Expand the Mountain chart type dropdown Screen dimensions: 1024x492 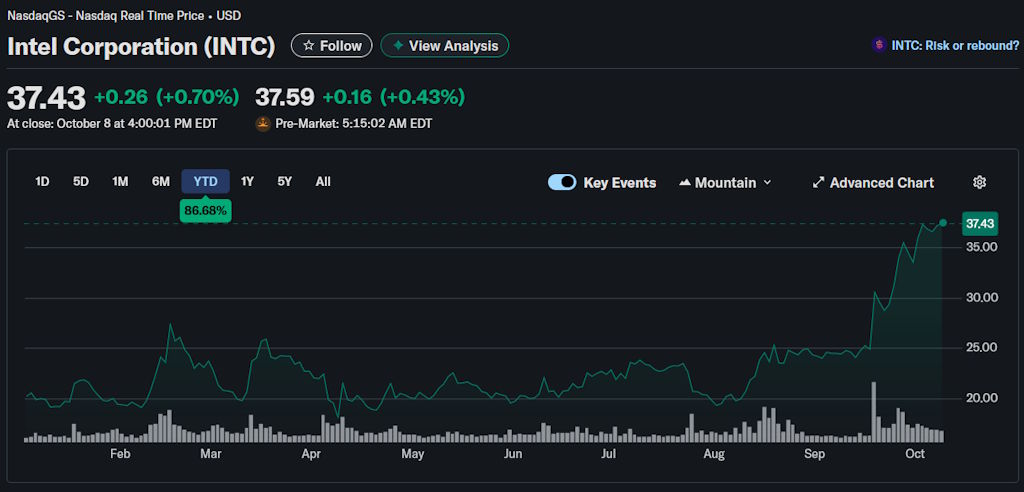767,182
